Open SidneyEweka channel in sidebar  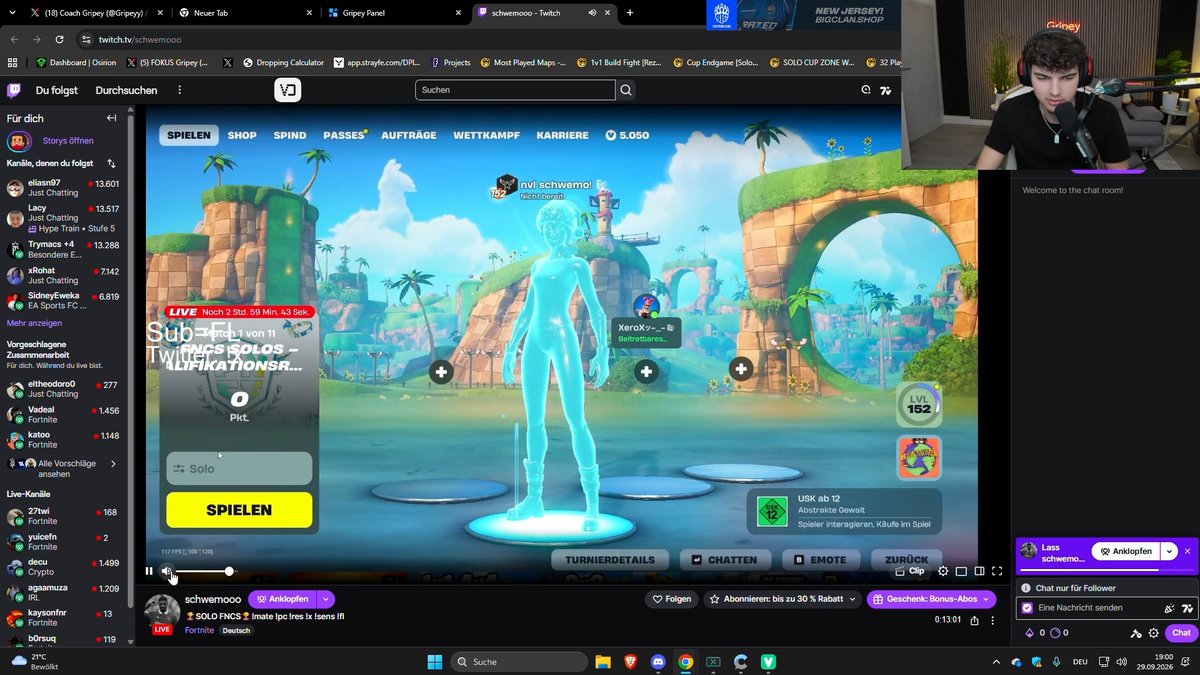pyautogui.click(x=64, y=301)
